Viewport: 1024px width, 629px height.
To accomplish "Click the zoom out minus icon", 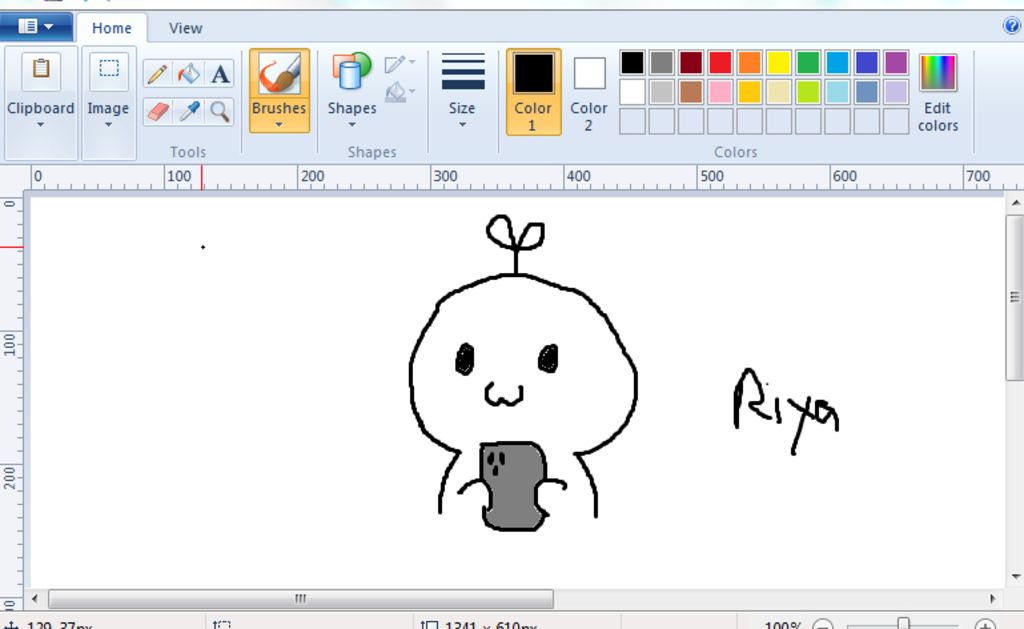I will tap(823, 625).
